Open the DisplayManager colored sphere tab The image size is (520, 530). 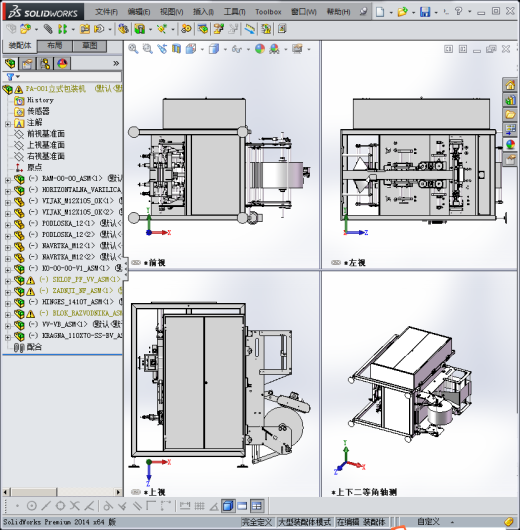(62, 64)
